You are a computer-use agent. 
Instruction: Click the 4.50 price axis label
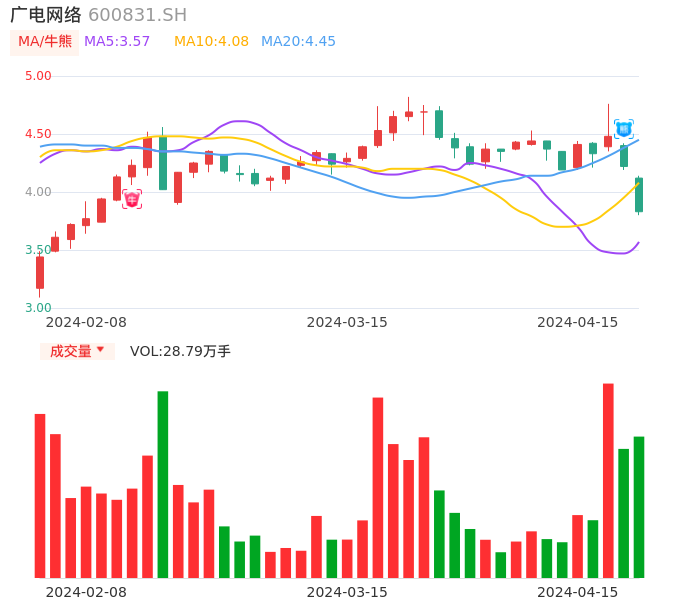38,134
